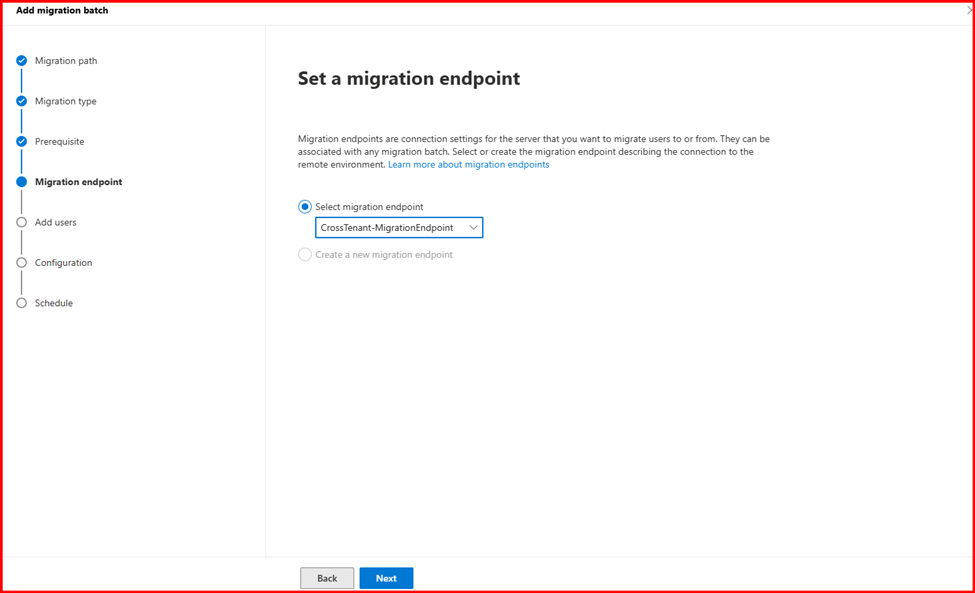
Task: Click the Migration path completed checkmark icon
Action: pos(21,61)
